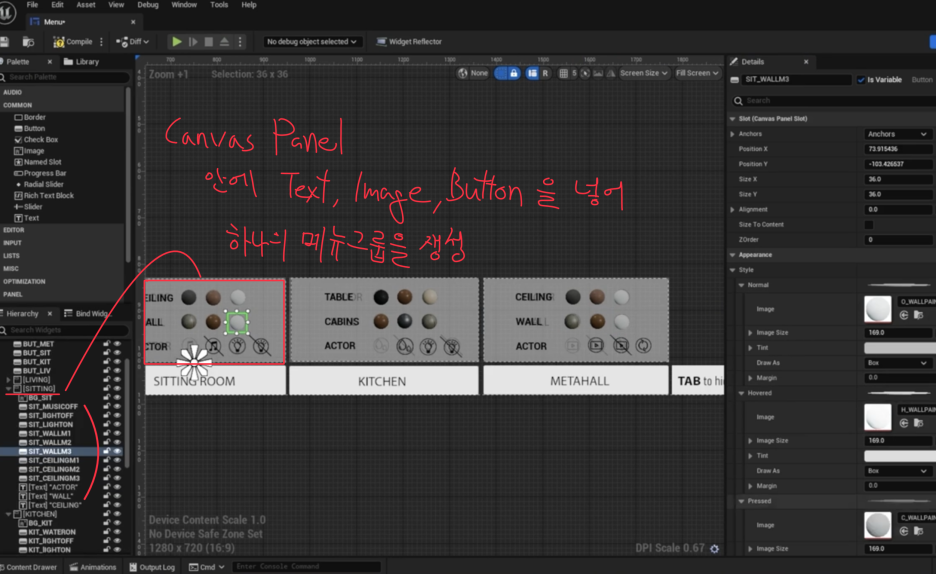The height and width of the screenshot is (574, 936).
Task: Open the Output Log
Action: (152, 567)
